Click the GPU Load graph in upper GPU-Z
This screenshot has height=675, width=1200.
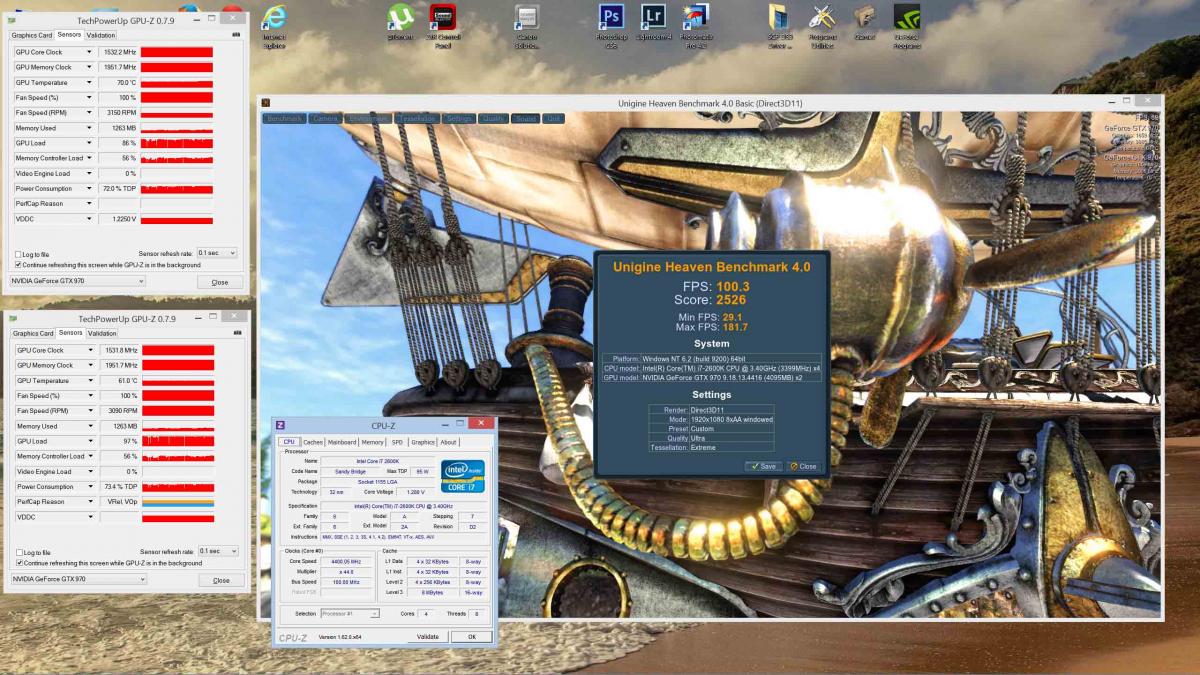pos(177,143)
